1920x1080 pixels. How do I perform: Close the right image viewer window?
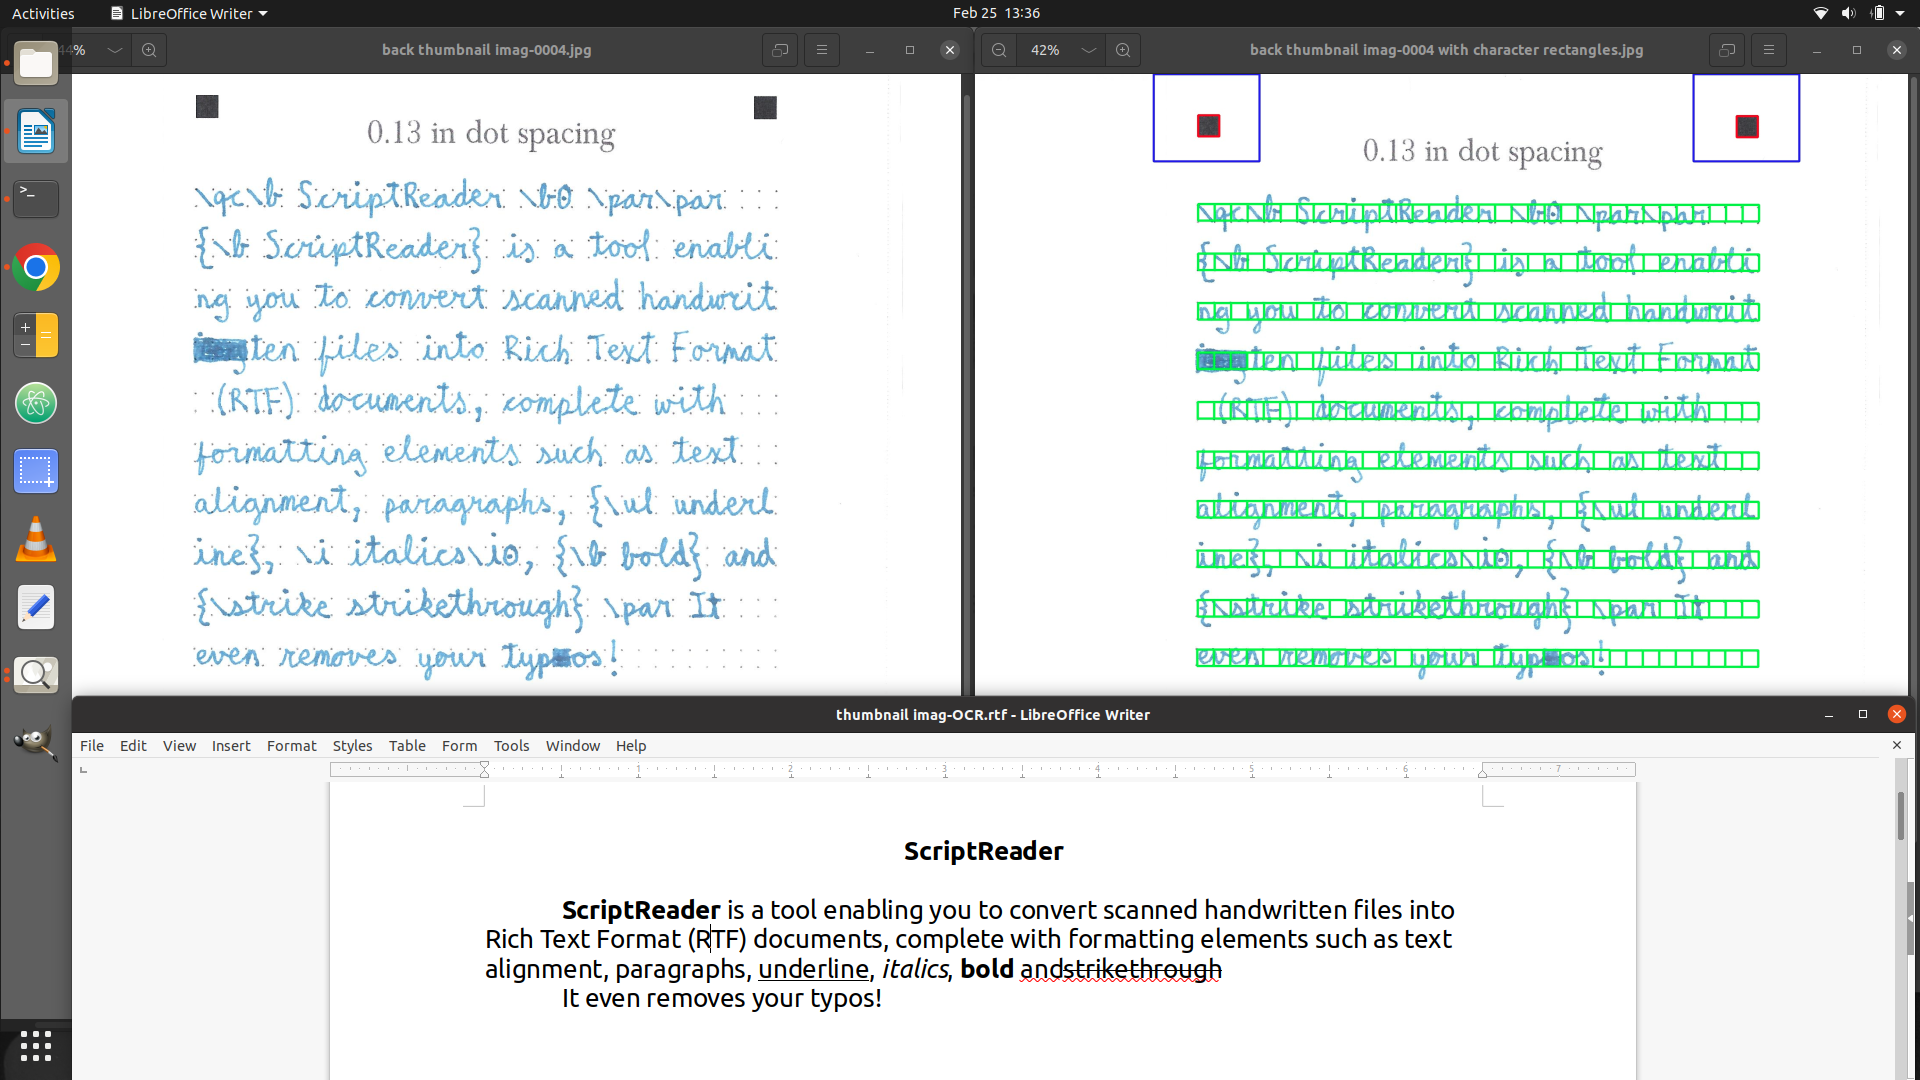1897,50
